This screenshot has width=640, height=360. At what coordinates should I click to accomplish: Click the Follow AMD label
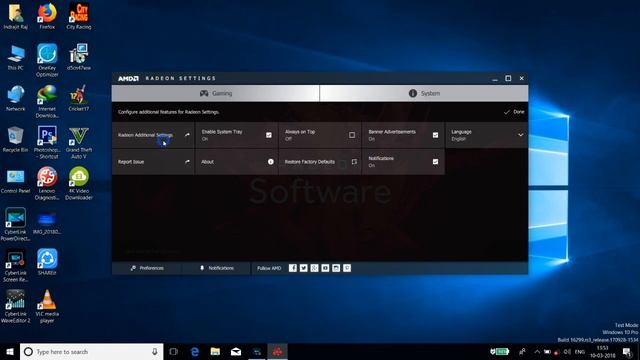click(x=269, y=268)
